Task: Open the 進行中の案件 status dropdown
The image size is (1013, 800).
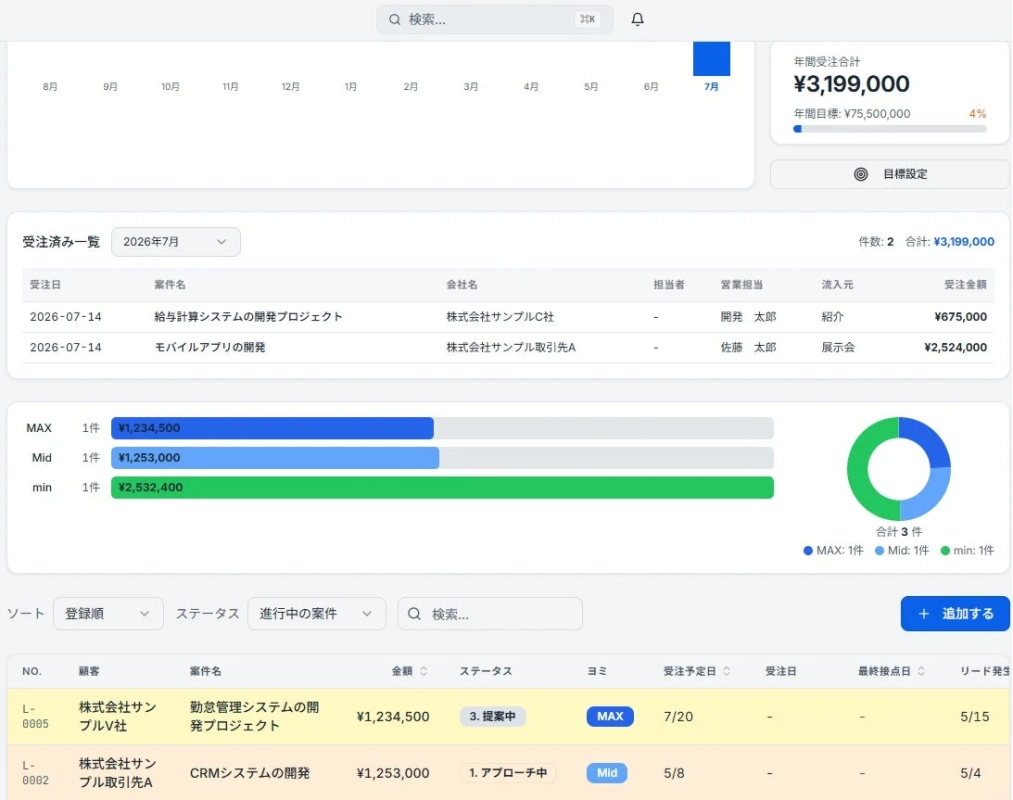Action: tap(317, 613)
